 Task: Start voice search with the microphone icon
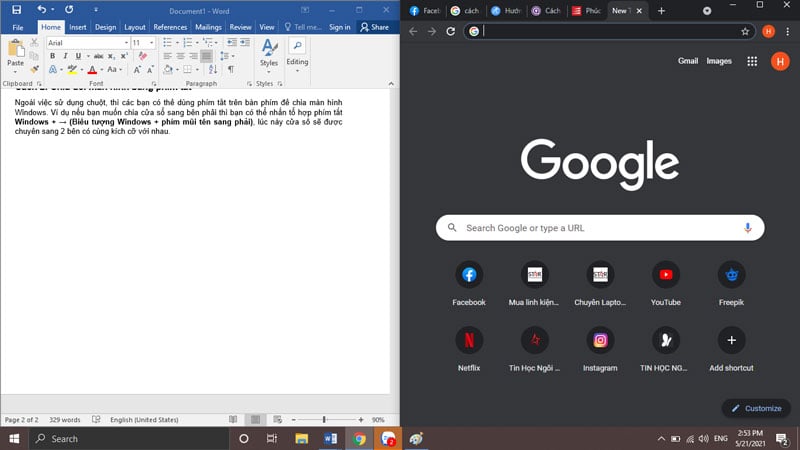pos(747,228)
